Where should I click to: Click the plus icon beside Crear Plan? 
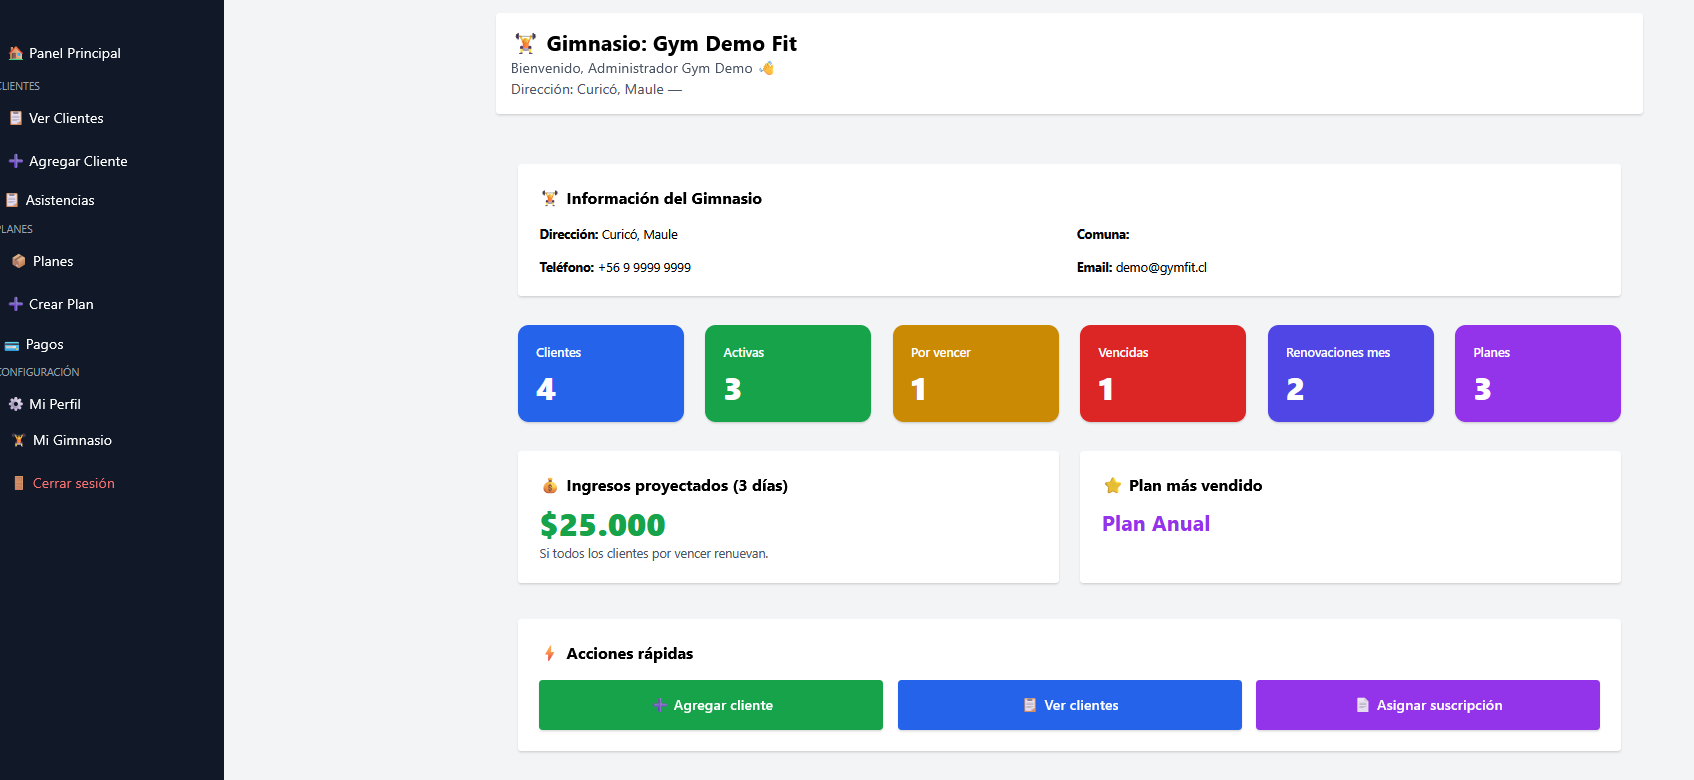click(16, 304)
